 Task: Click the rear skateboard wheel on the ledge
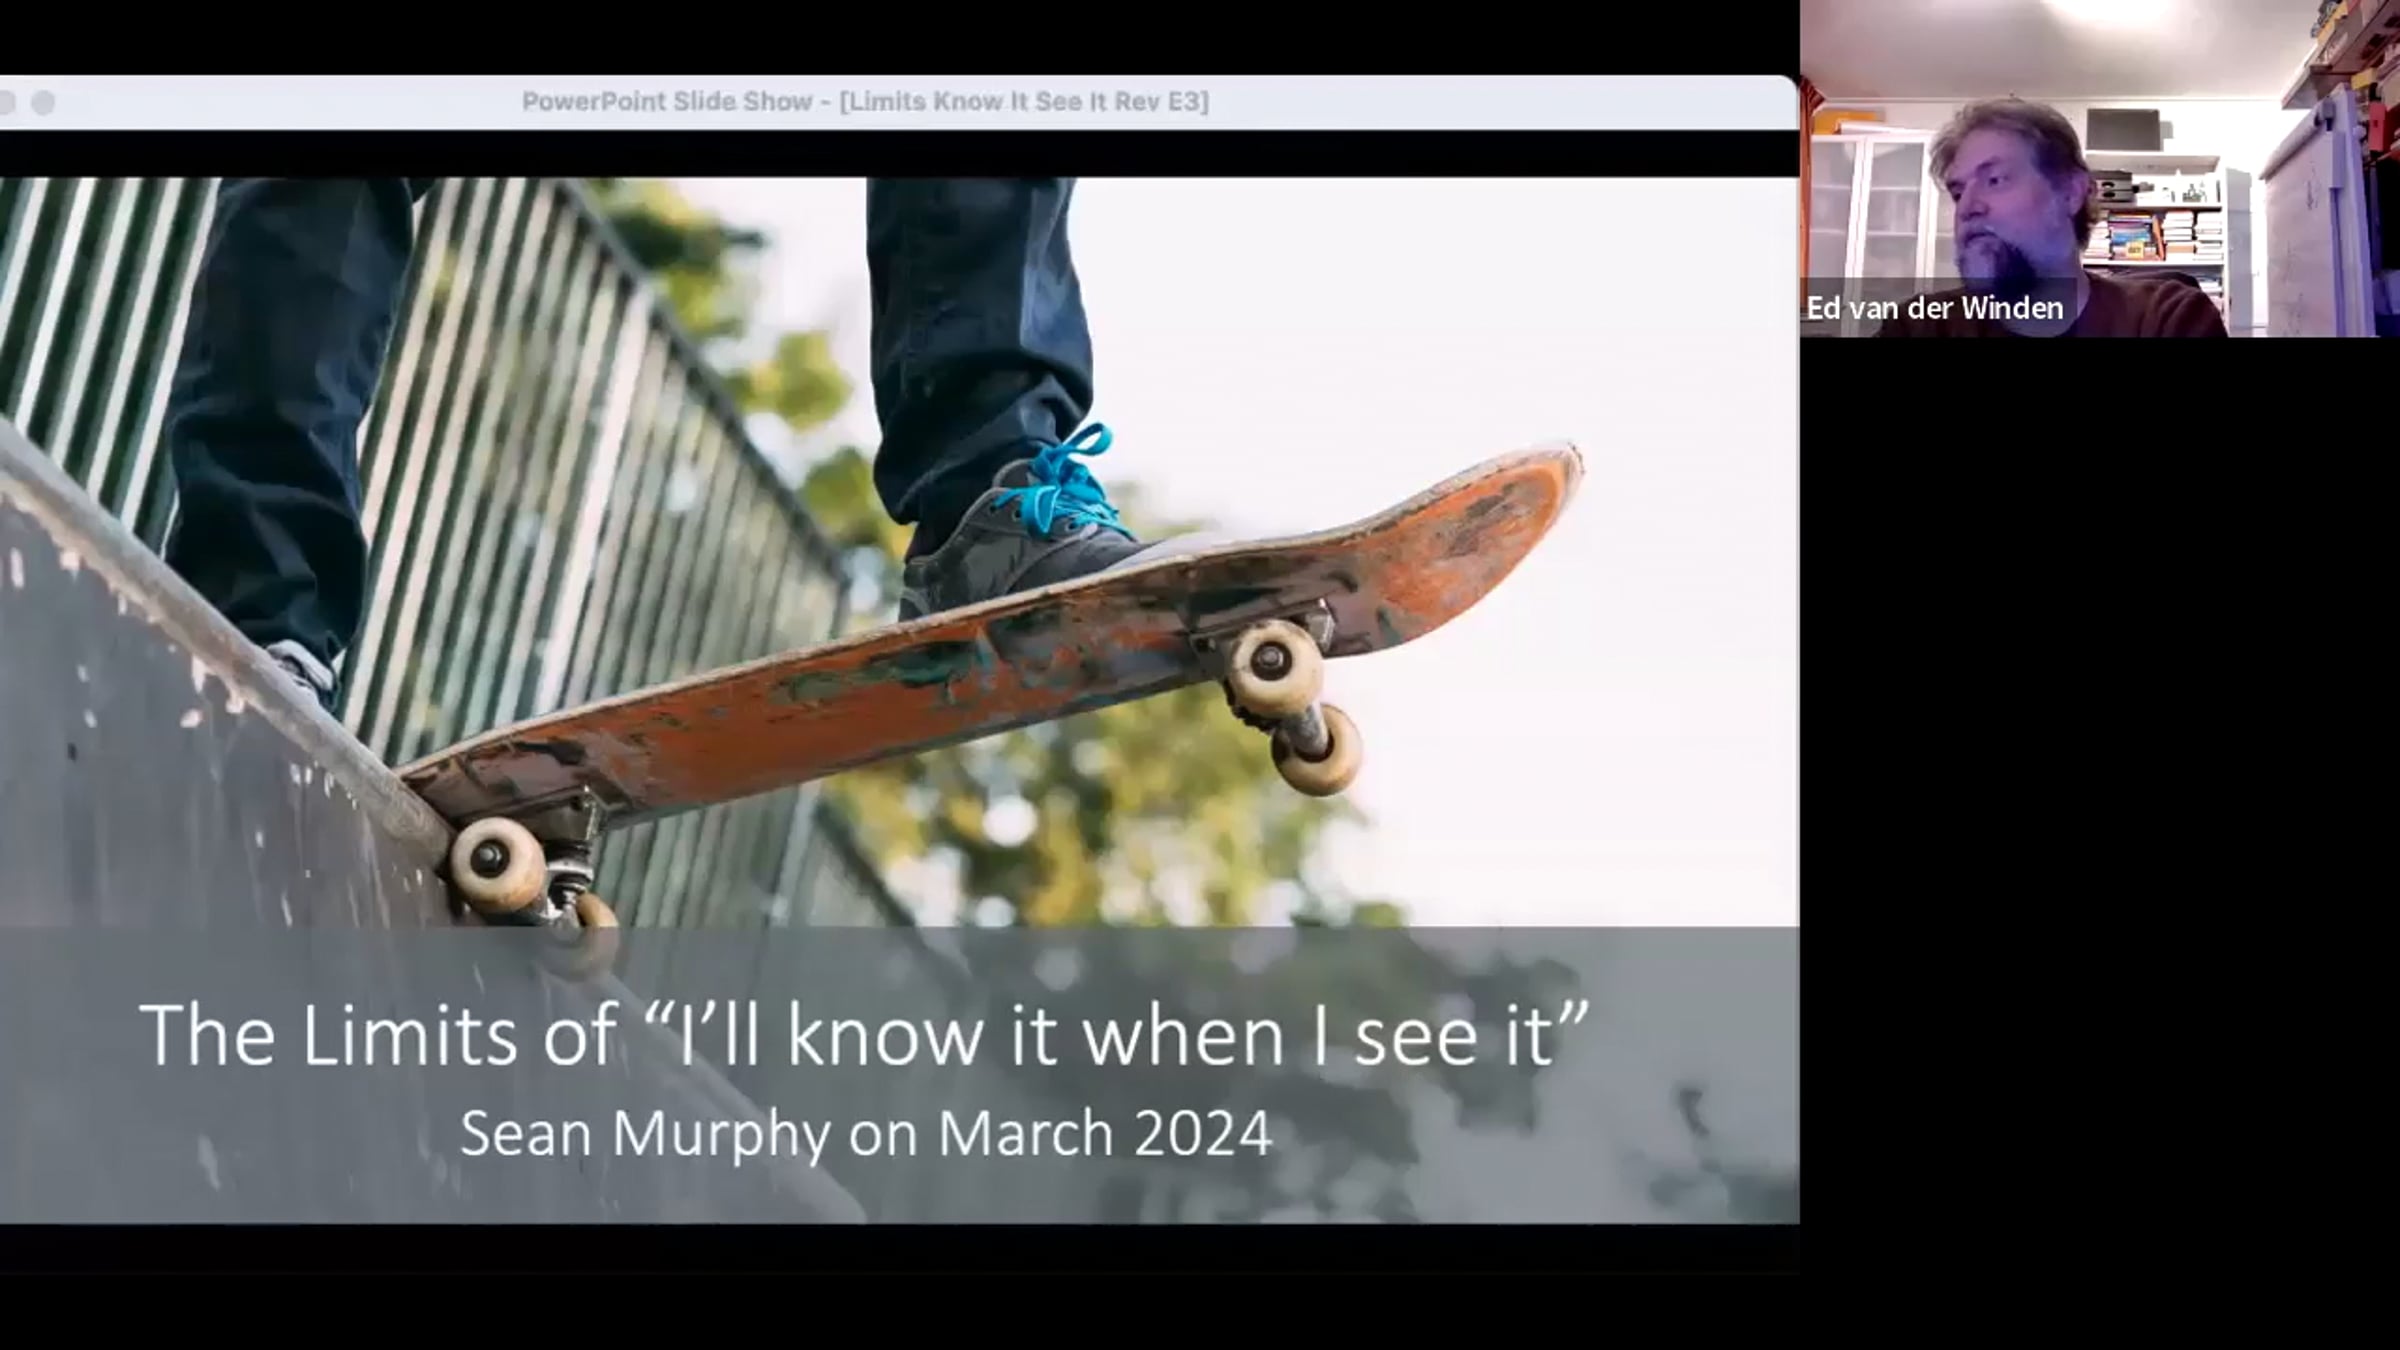tap(497, 862)
